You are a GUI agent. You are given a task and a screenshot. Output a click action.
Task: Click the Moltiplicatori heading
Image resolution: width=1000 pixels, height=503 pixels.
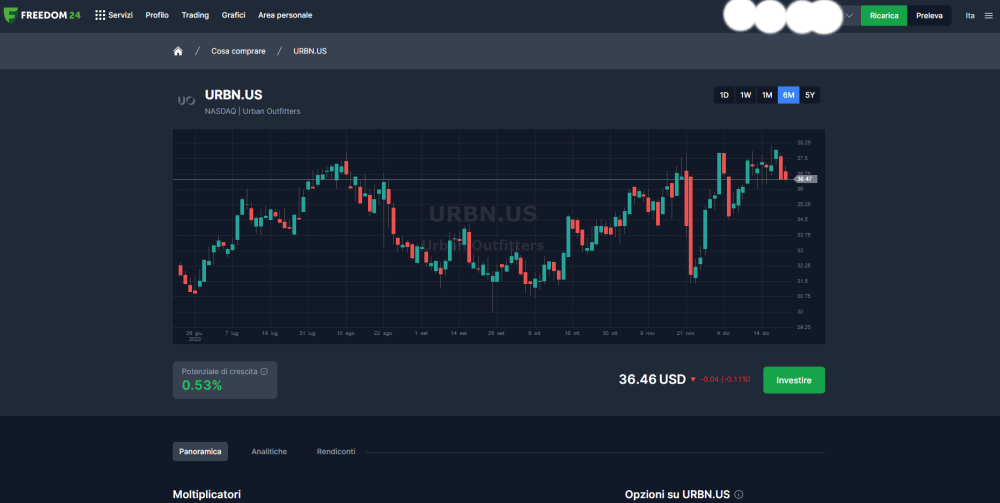coord(207,494)
